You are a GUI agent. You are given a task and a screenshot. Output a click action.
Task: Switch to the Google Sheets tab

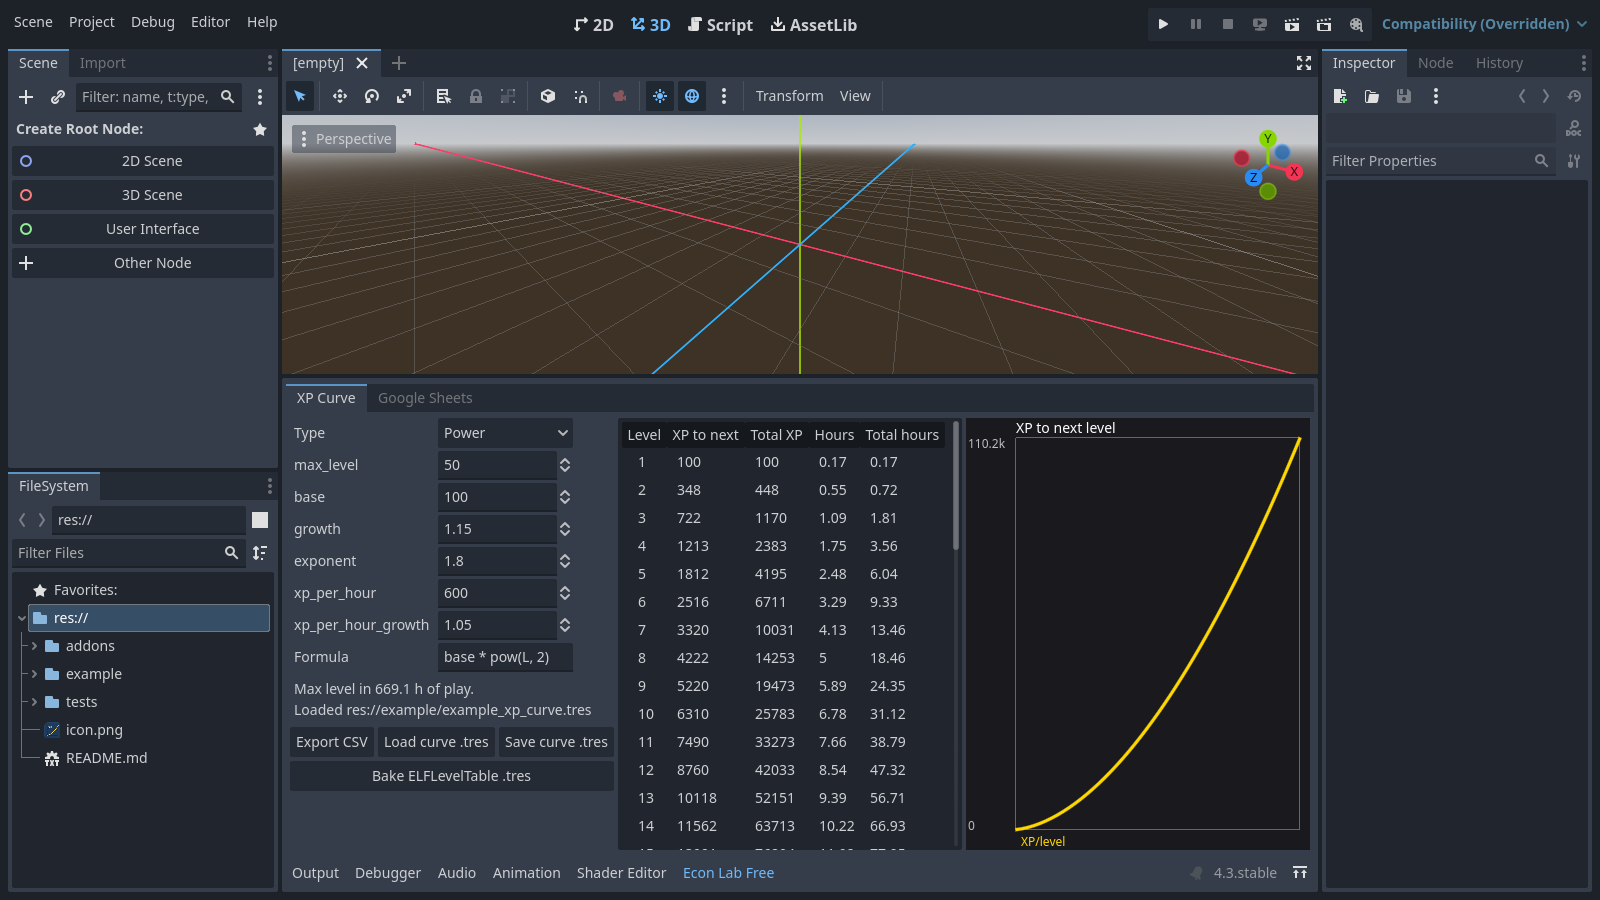(425, 398)
